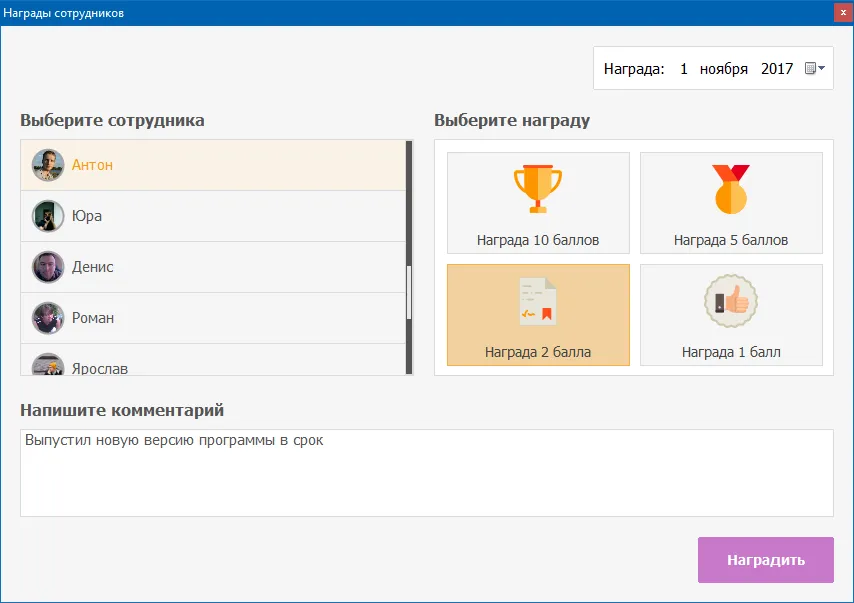854x603 pixels.
Task: Choose the Награда 1 балл label
Action: click(731, 352)
